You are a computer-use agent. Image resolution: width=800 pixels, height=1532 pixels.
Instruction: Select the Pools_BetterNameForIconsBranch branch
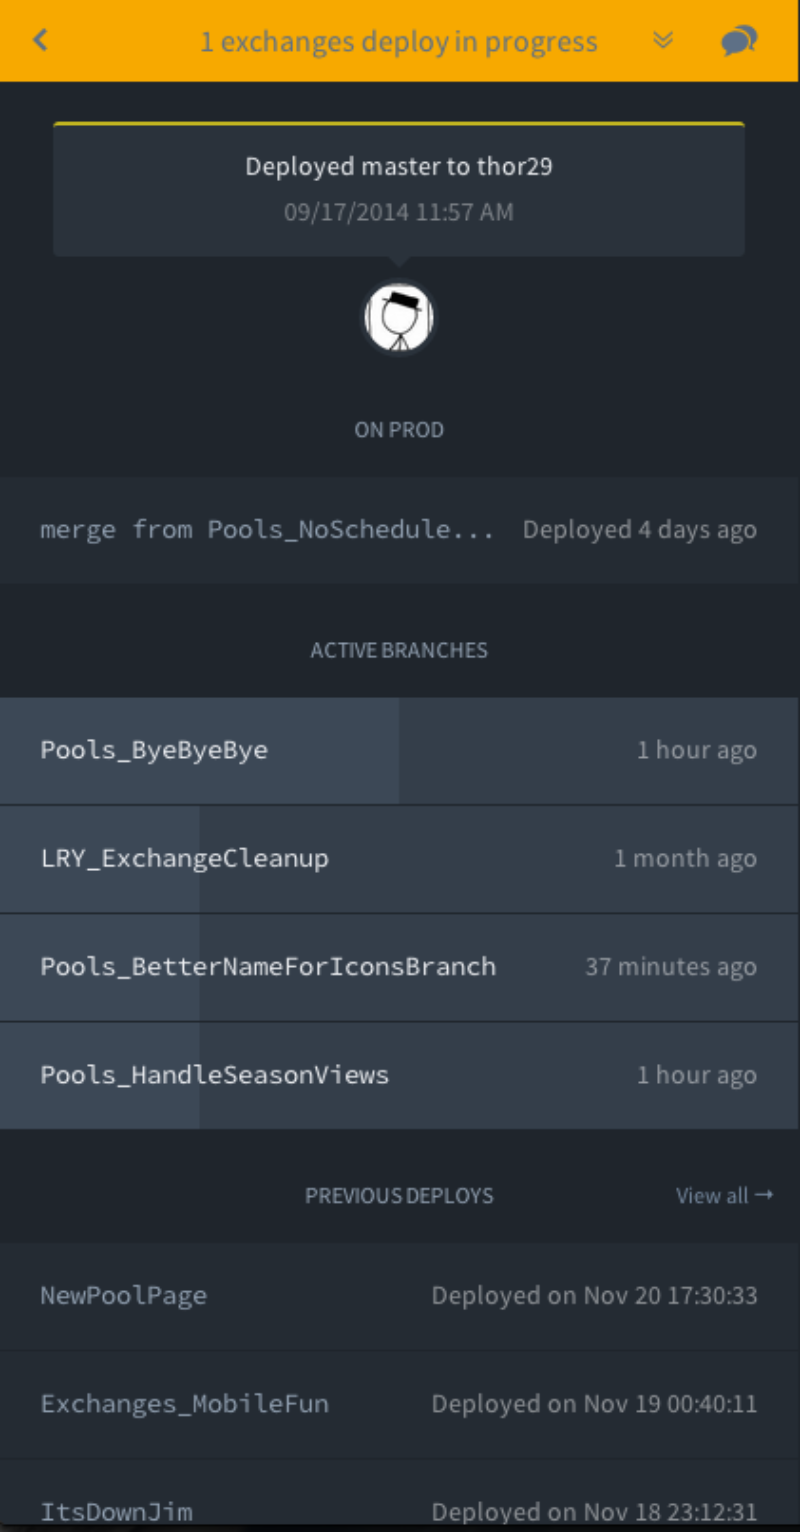point(400,967)
